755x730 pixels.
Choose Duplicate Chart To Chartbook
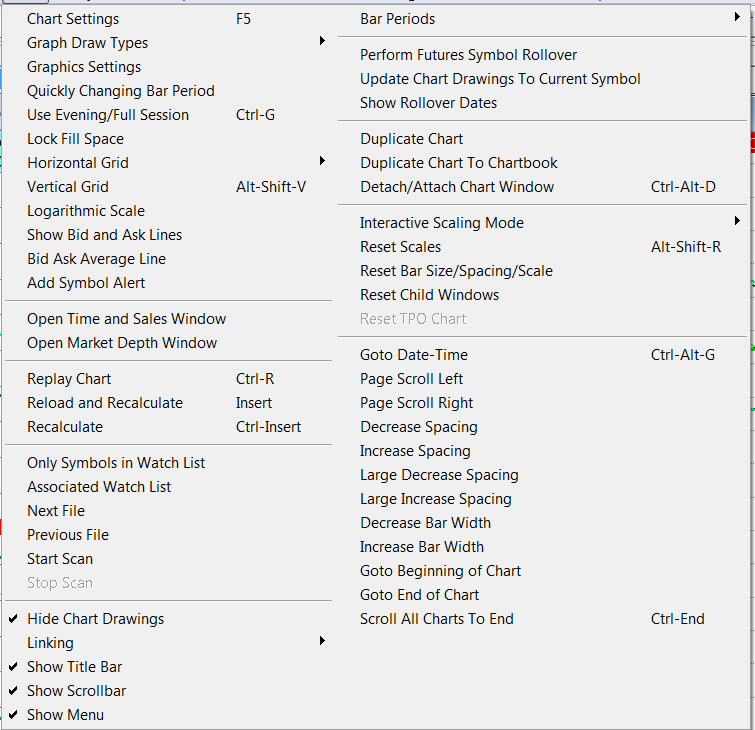tap(543, 163)
